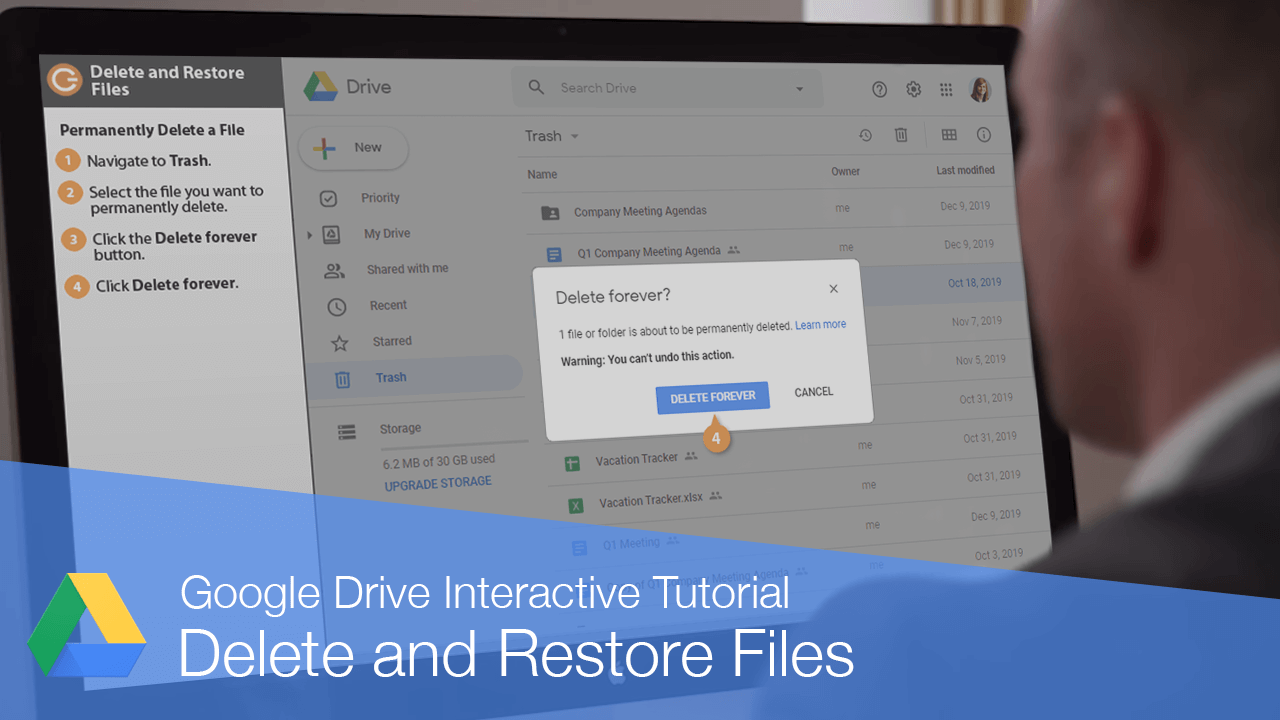Click the Help question mark icon
1280x720 pixels.
pyautogui.click(x=879, y=89)
